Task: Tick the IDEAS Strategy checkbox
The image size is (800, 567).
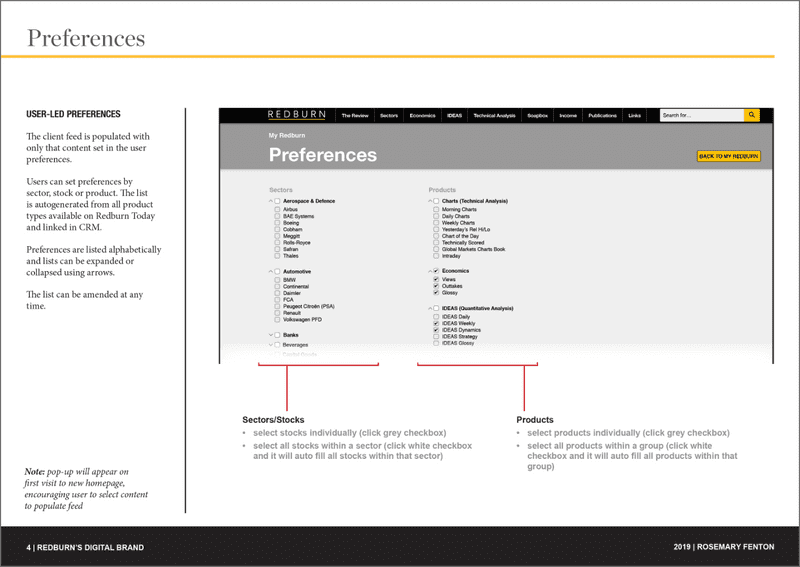Action: (436, 336)
